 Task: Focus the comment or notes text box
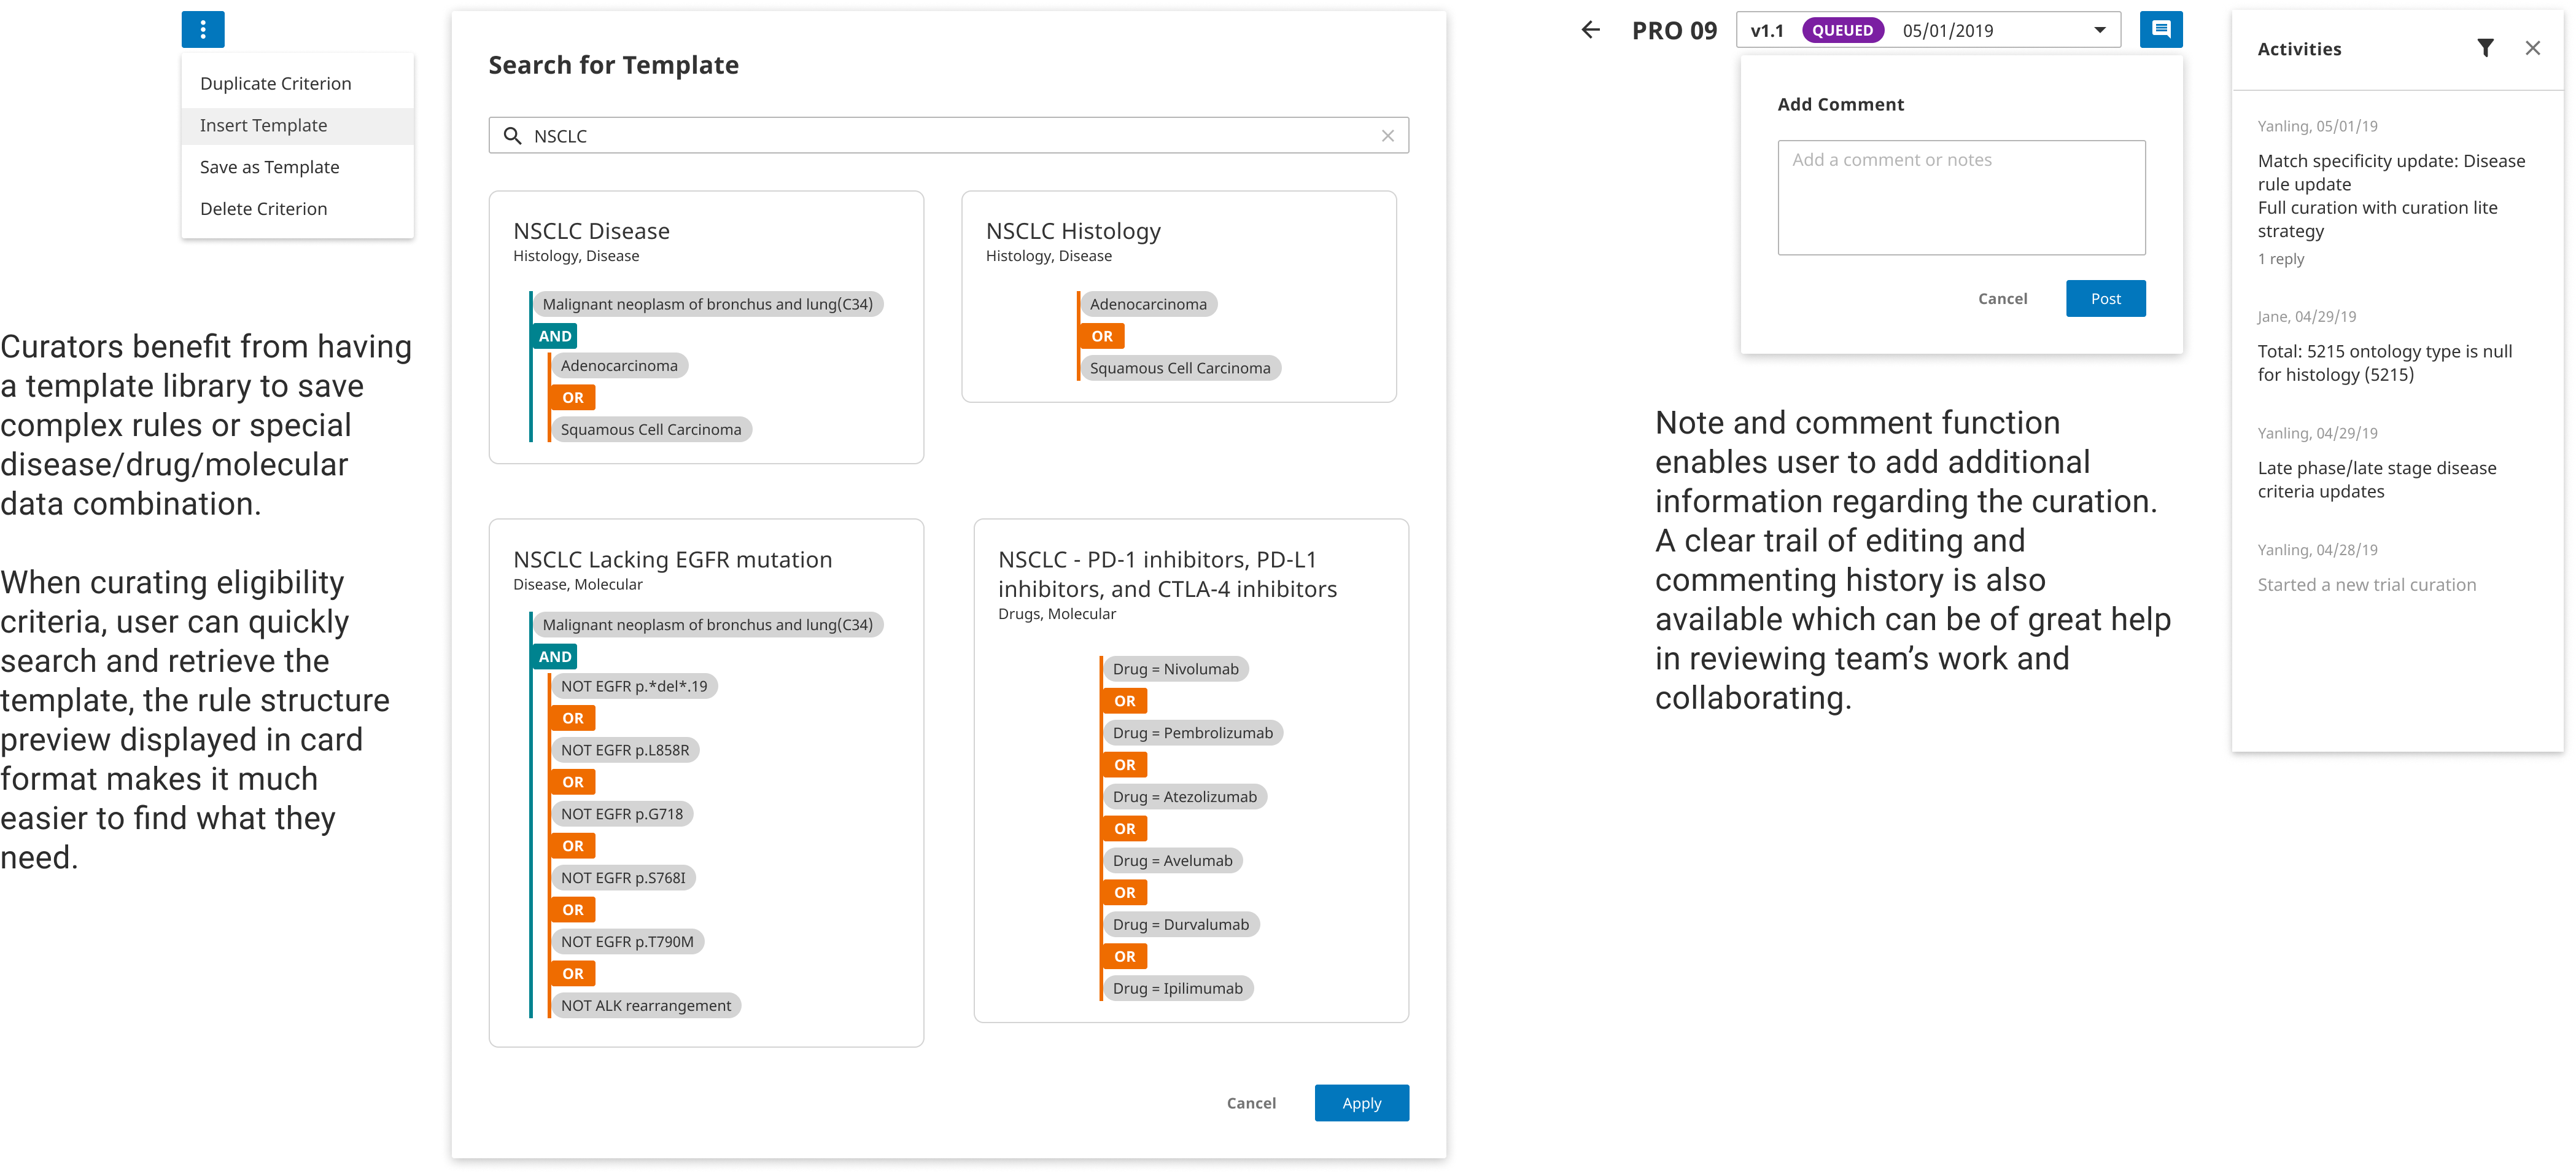[1961, 197]
